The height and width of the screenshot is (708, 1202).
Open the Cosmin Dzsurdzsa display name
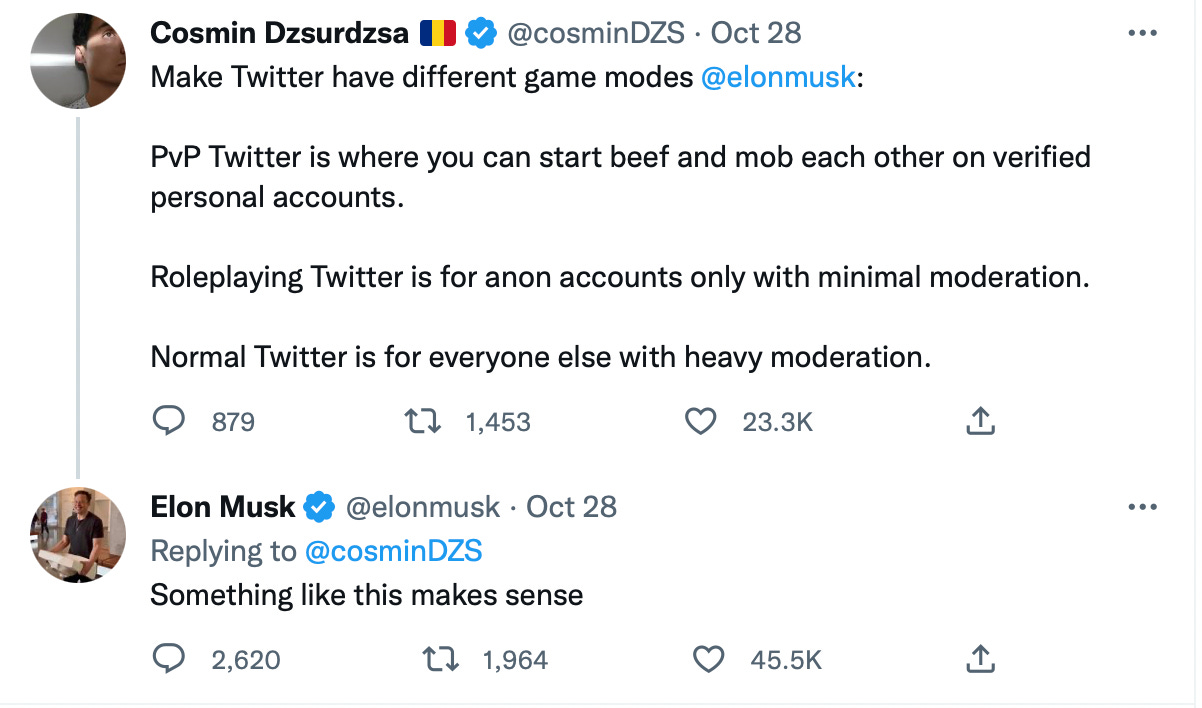pyautogui.click(x=280, y=33)
